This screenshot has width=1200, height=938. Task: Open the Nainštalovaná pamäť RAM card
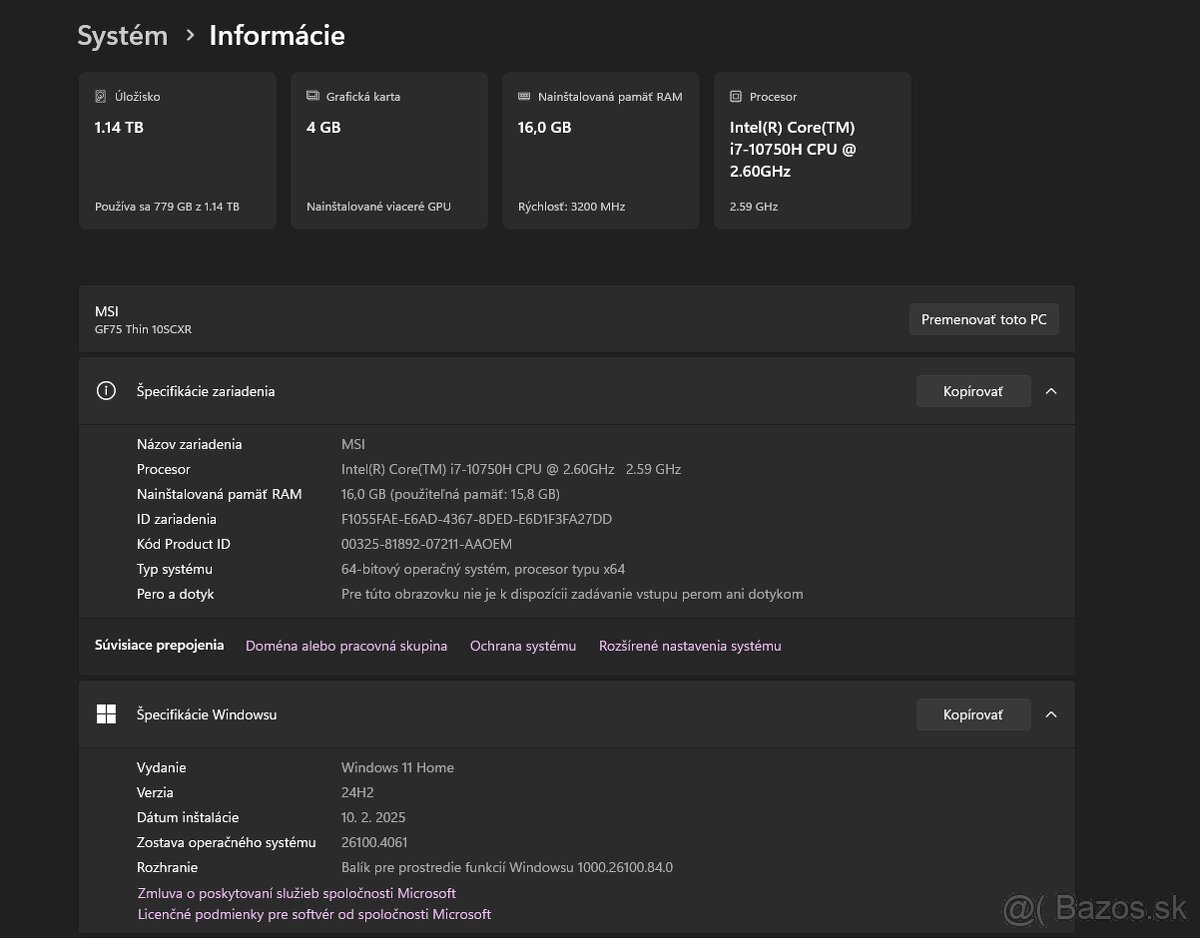(601, 151)
